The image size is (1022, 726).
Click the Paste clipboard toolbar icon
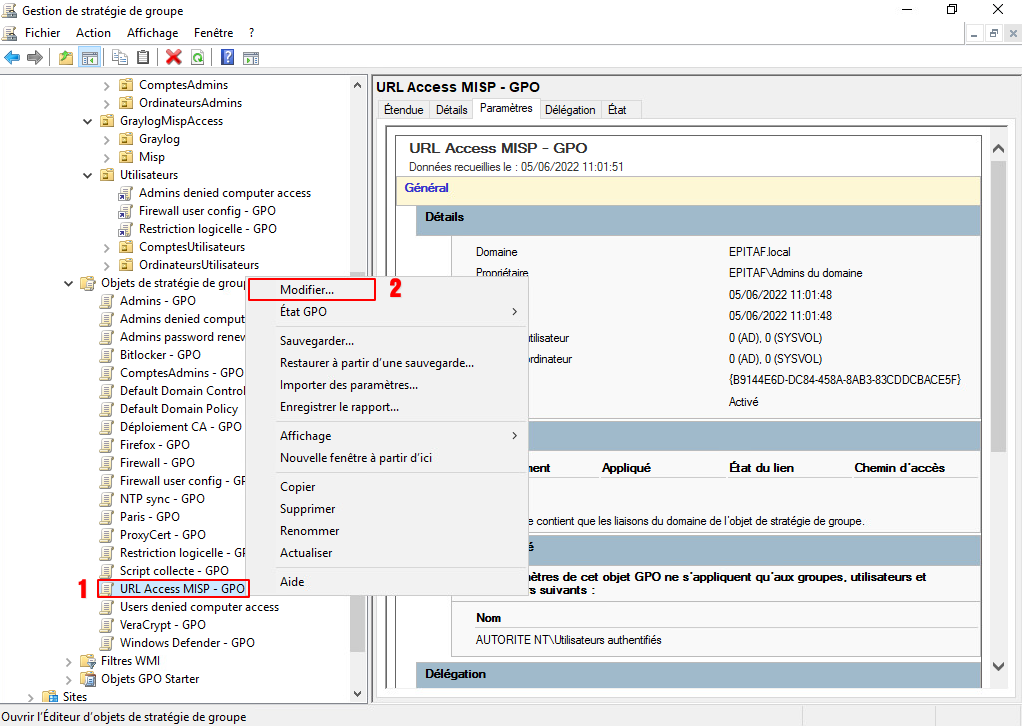(143, 58)
